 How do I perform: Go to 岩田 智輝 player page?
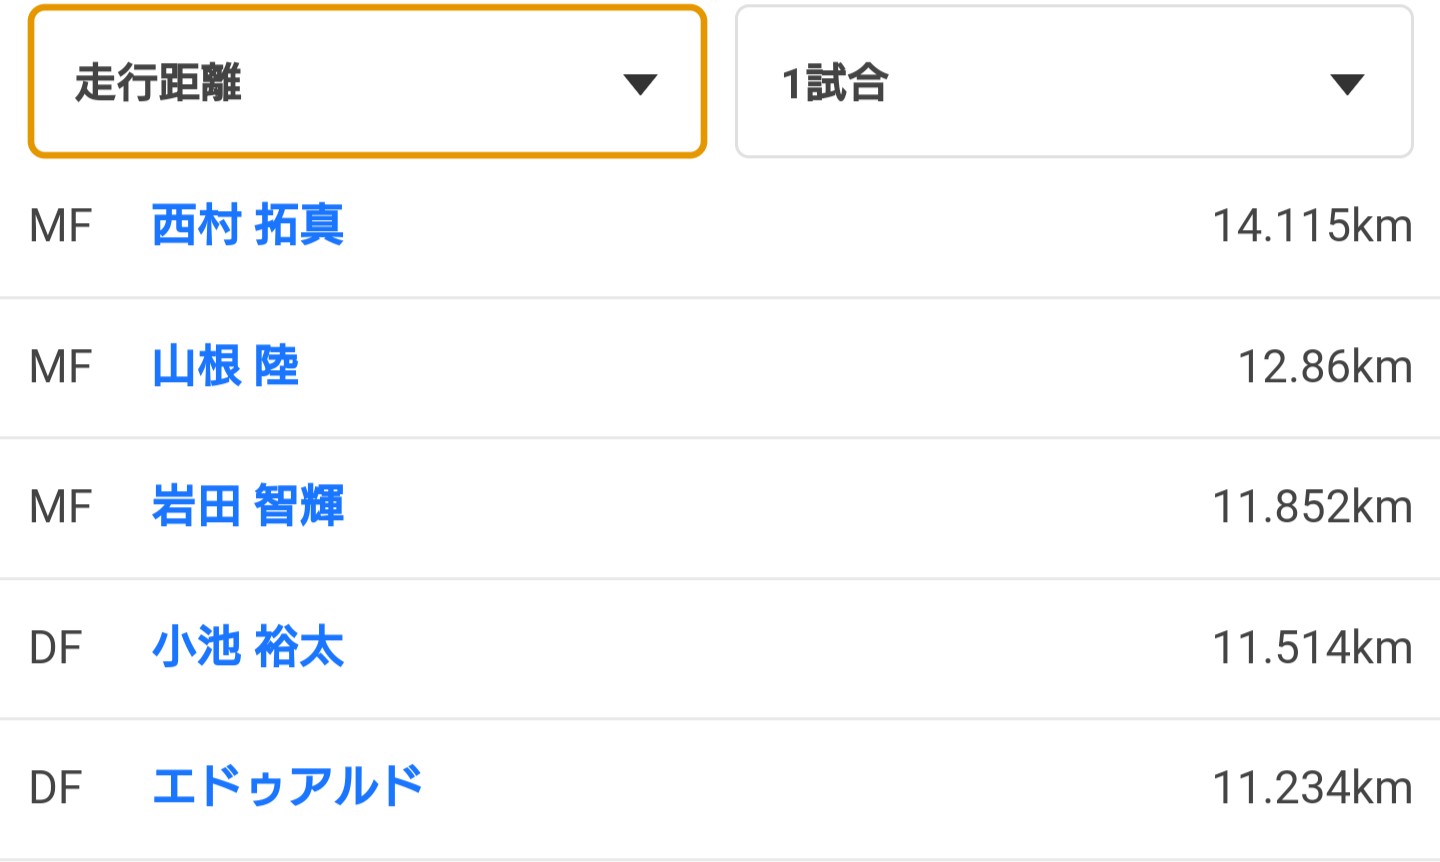click(248, 506)
